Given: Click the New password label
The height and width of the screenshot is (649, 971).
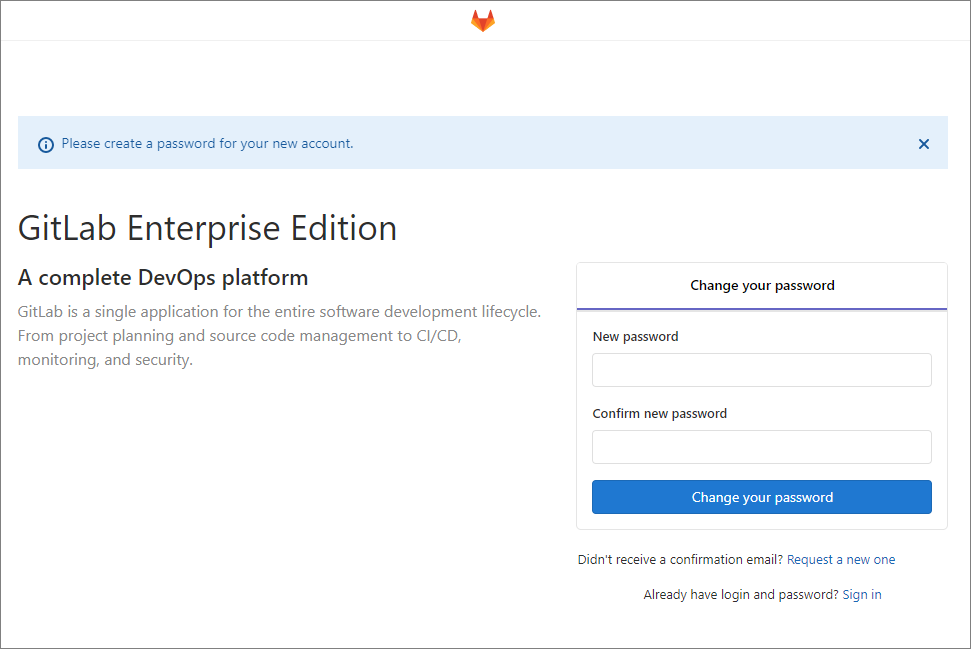Looking at the screenshot, I should [635, 337].
